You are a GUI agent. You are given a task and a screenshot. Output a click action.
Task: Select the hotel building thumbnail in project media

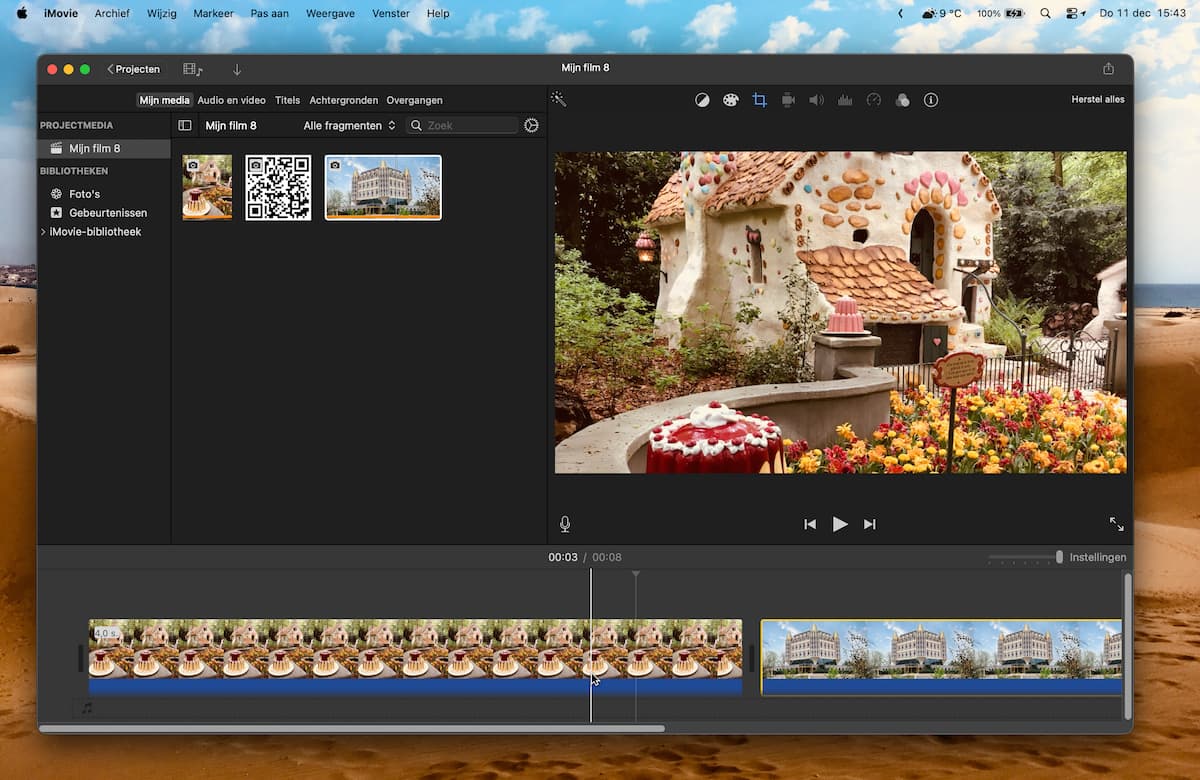coord(383,187)
